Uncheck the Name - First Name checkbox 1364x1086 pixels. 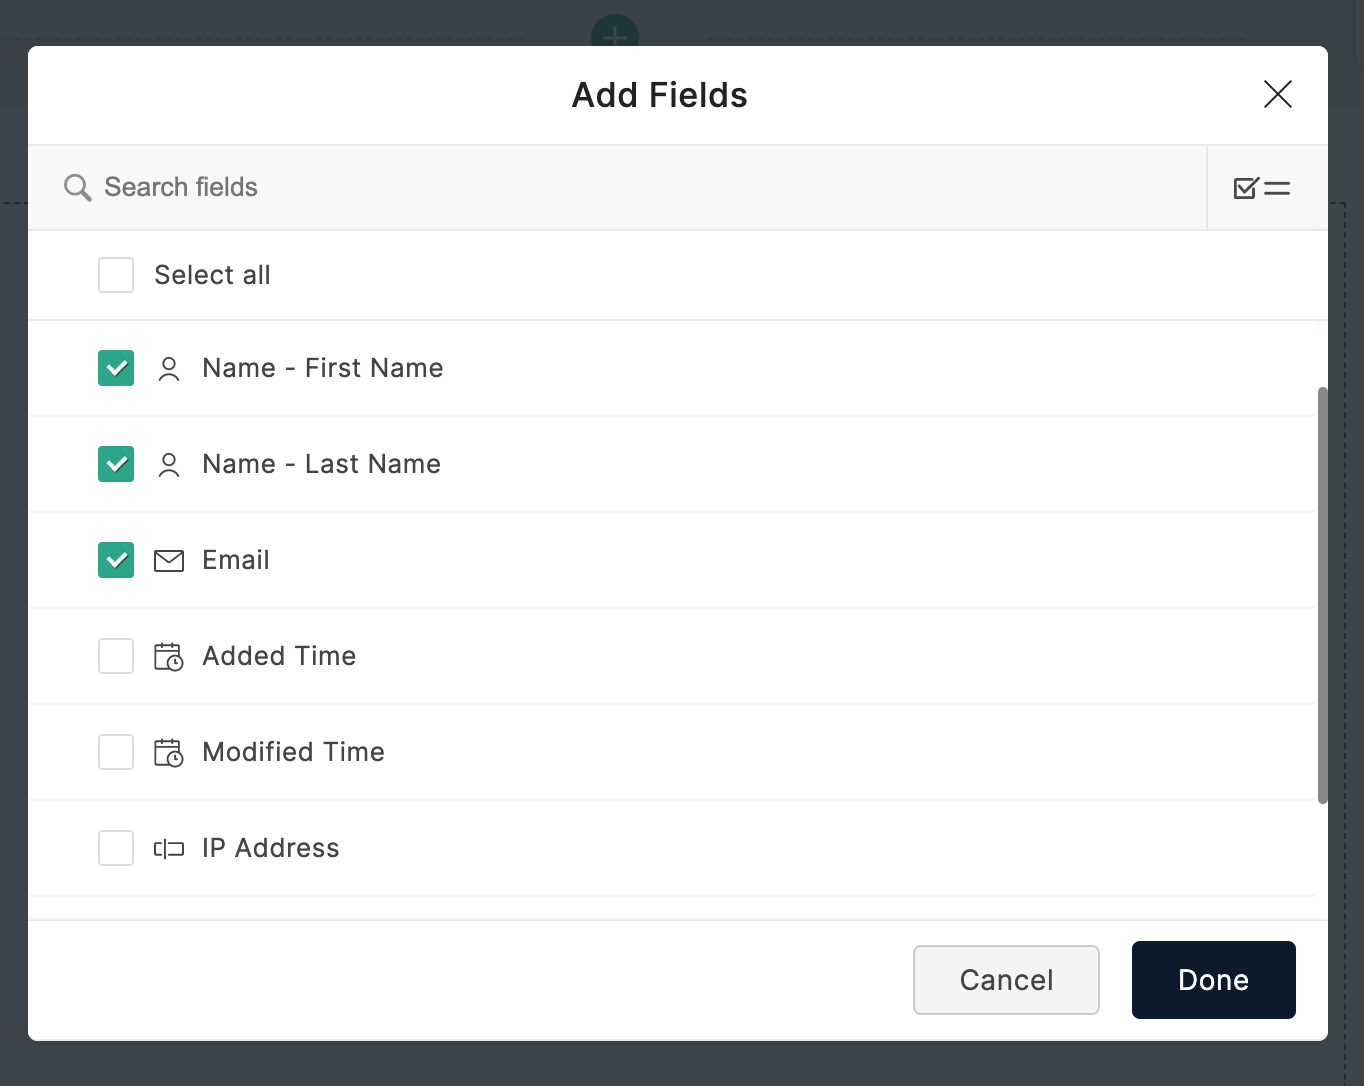116,368
